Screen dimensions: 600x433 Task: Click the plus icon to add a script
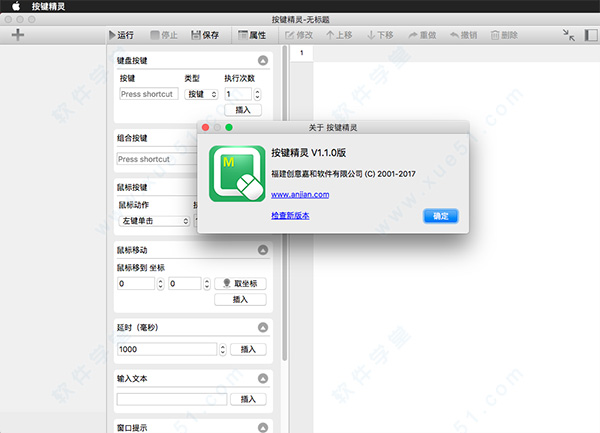coord(18,35)
